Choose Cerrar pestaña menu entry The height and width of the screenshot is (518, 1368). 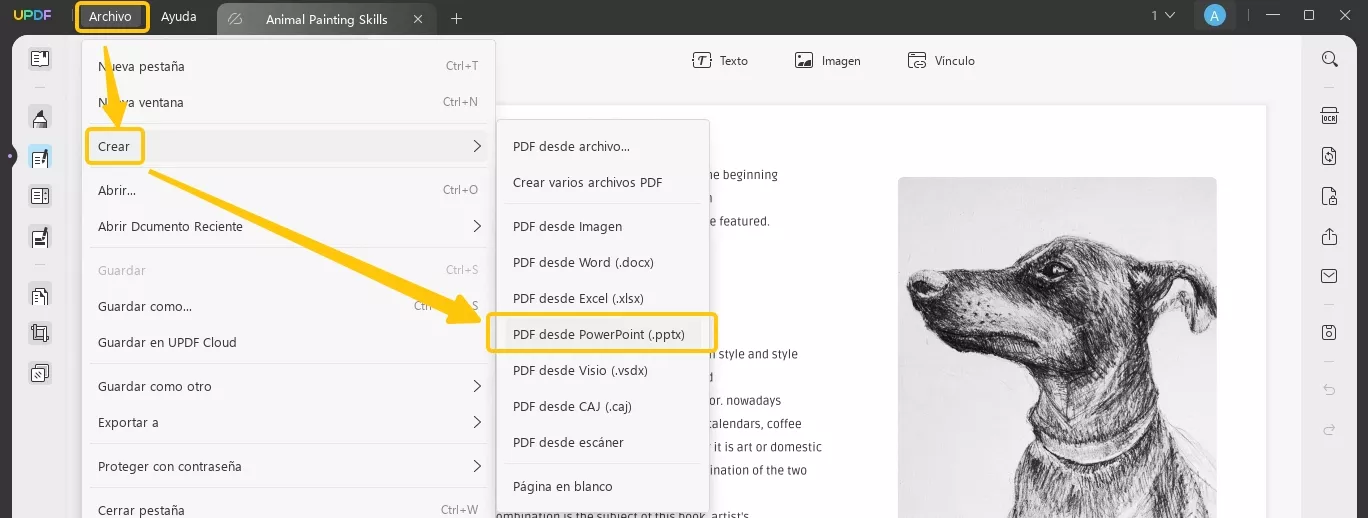pos(288,509)
